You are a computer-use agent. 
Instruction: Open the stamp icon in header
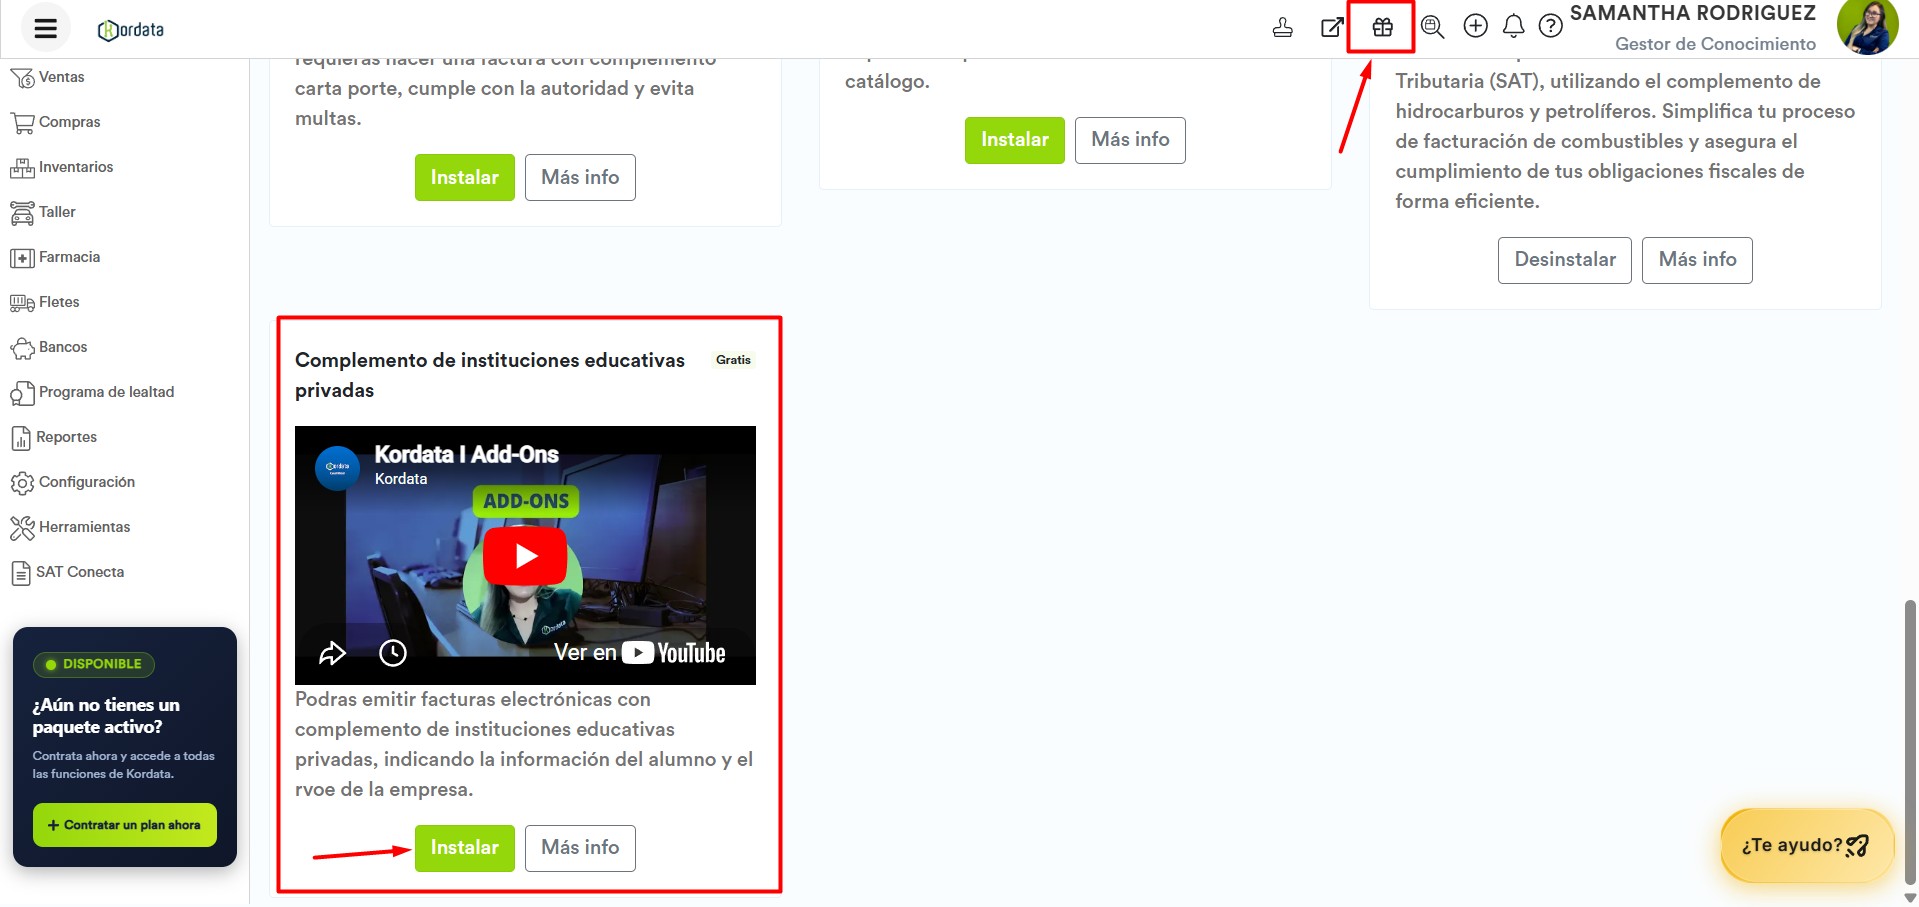point(1283,27)
